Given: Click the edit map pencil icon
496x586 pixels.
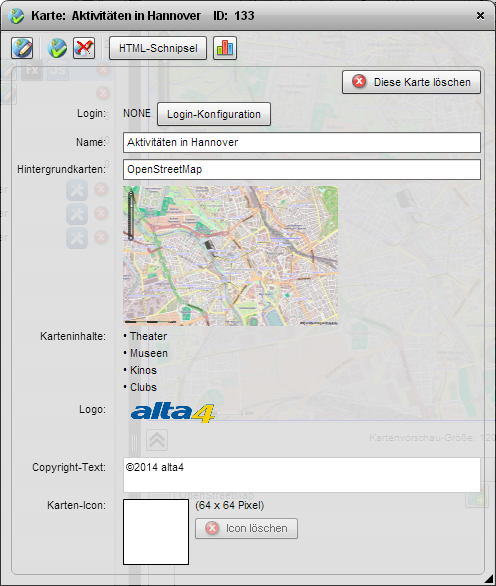Looking at the screenshot, I should click(22, 48).
